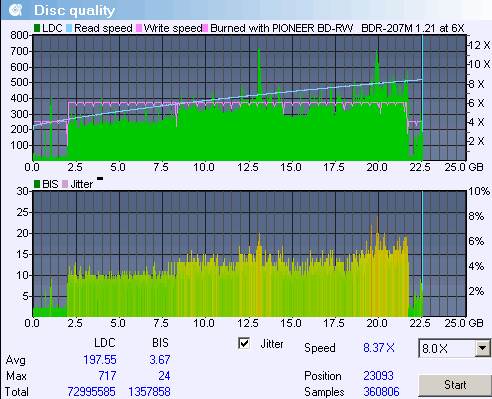The image size is (492, 399).
Task: Click the blue Read speed legend swatch
Action: click(69, 28)
